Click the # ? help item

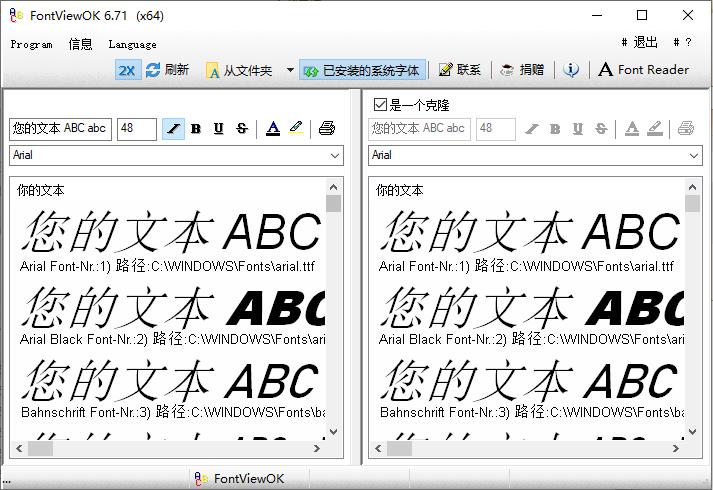[x=683, y=42]
